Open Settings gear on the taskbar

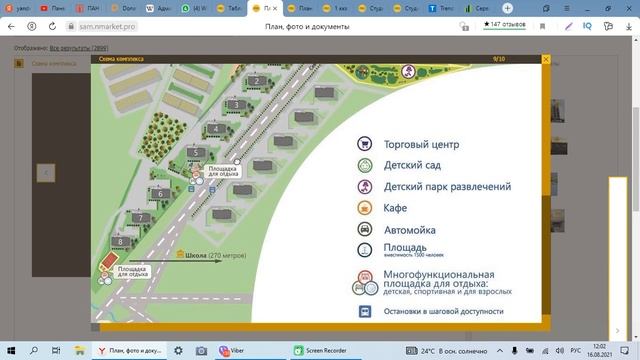point(178,351)
